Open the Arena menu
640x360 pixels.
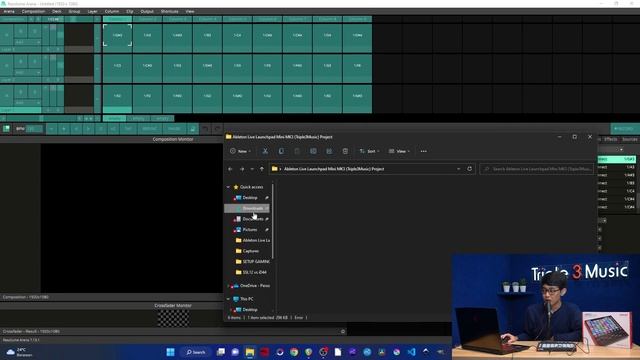tap(9, 11)
